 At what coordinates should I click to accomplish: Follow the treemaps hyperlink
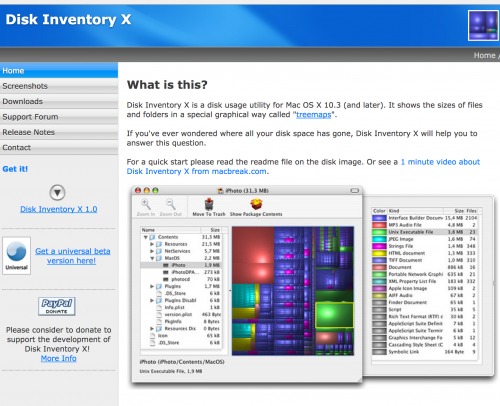pyautogui.click(x=314, y=115)
